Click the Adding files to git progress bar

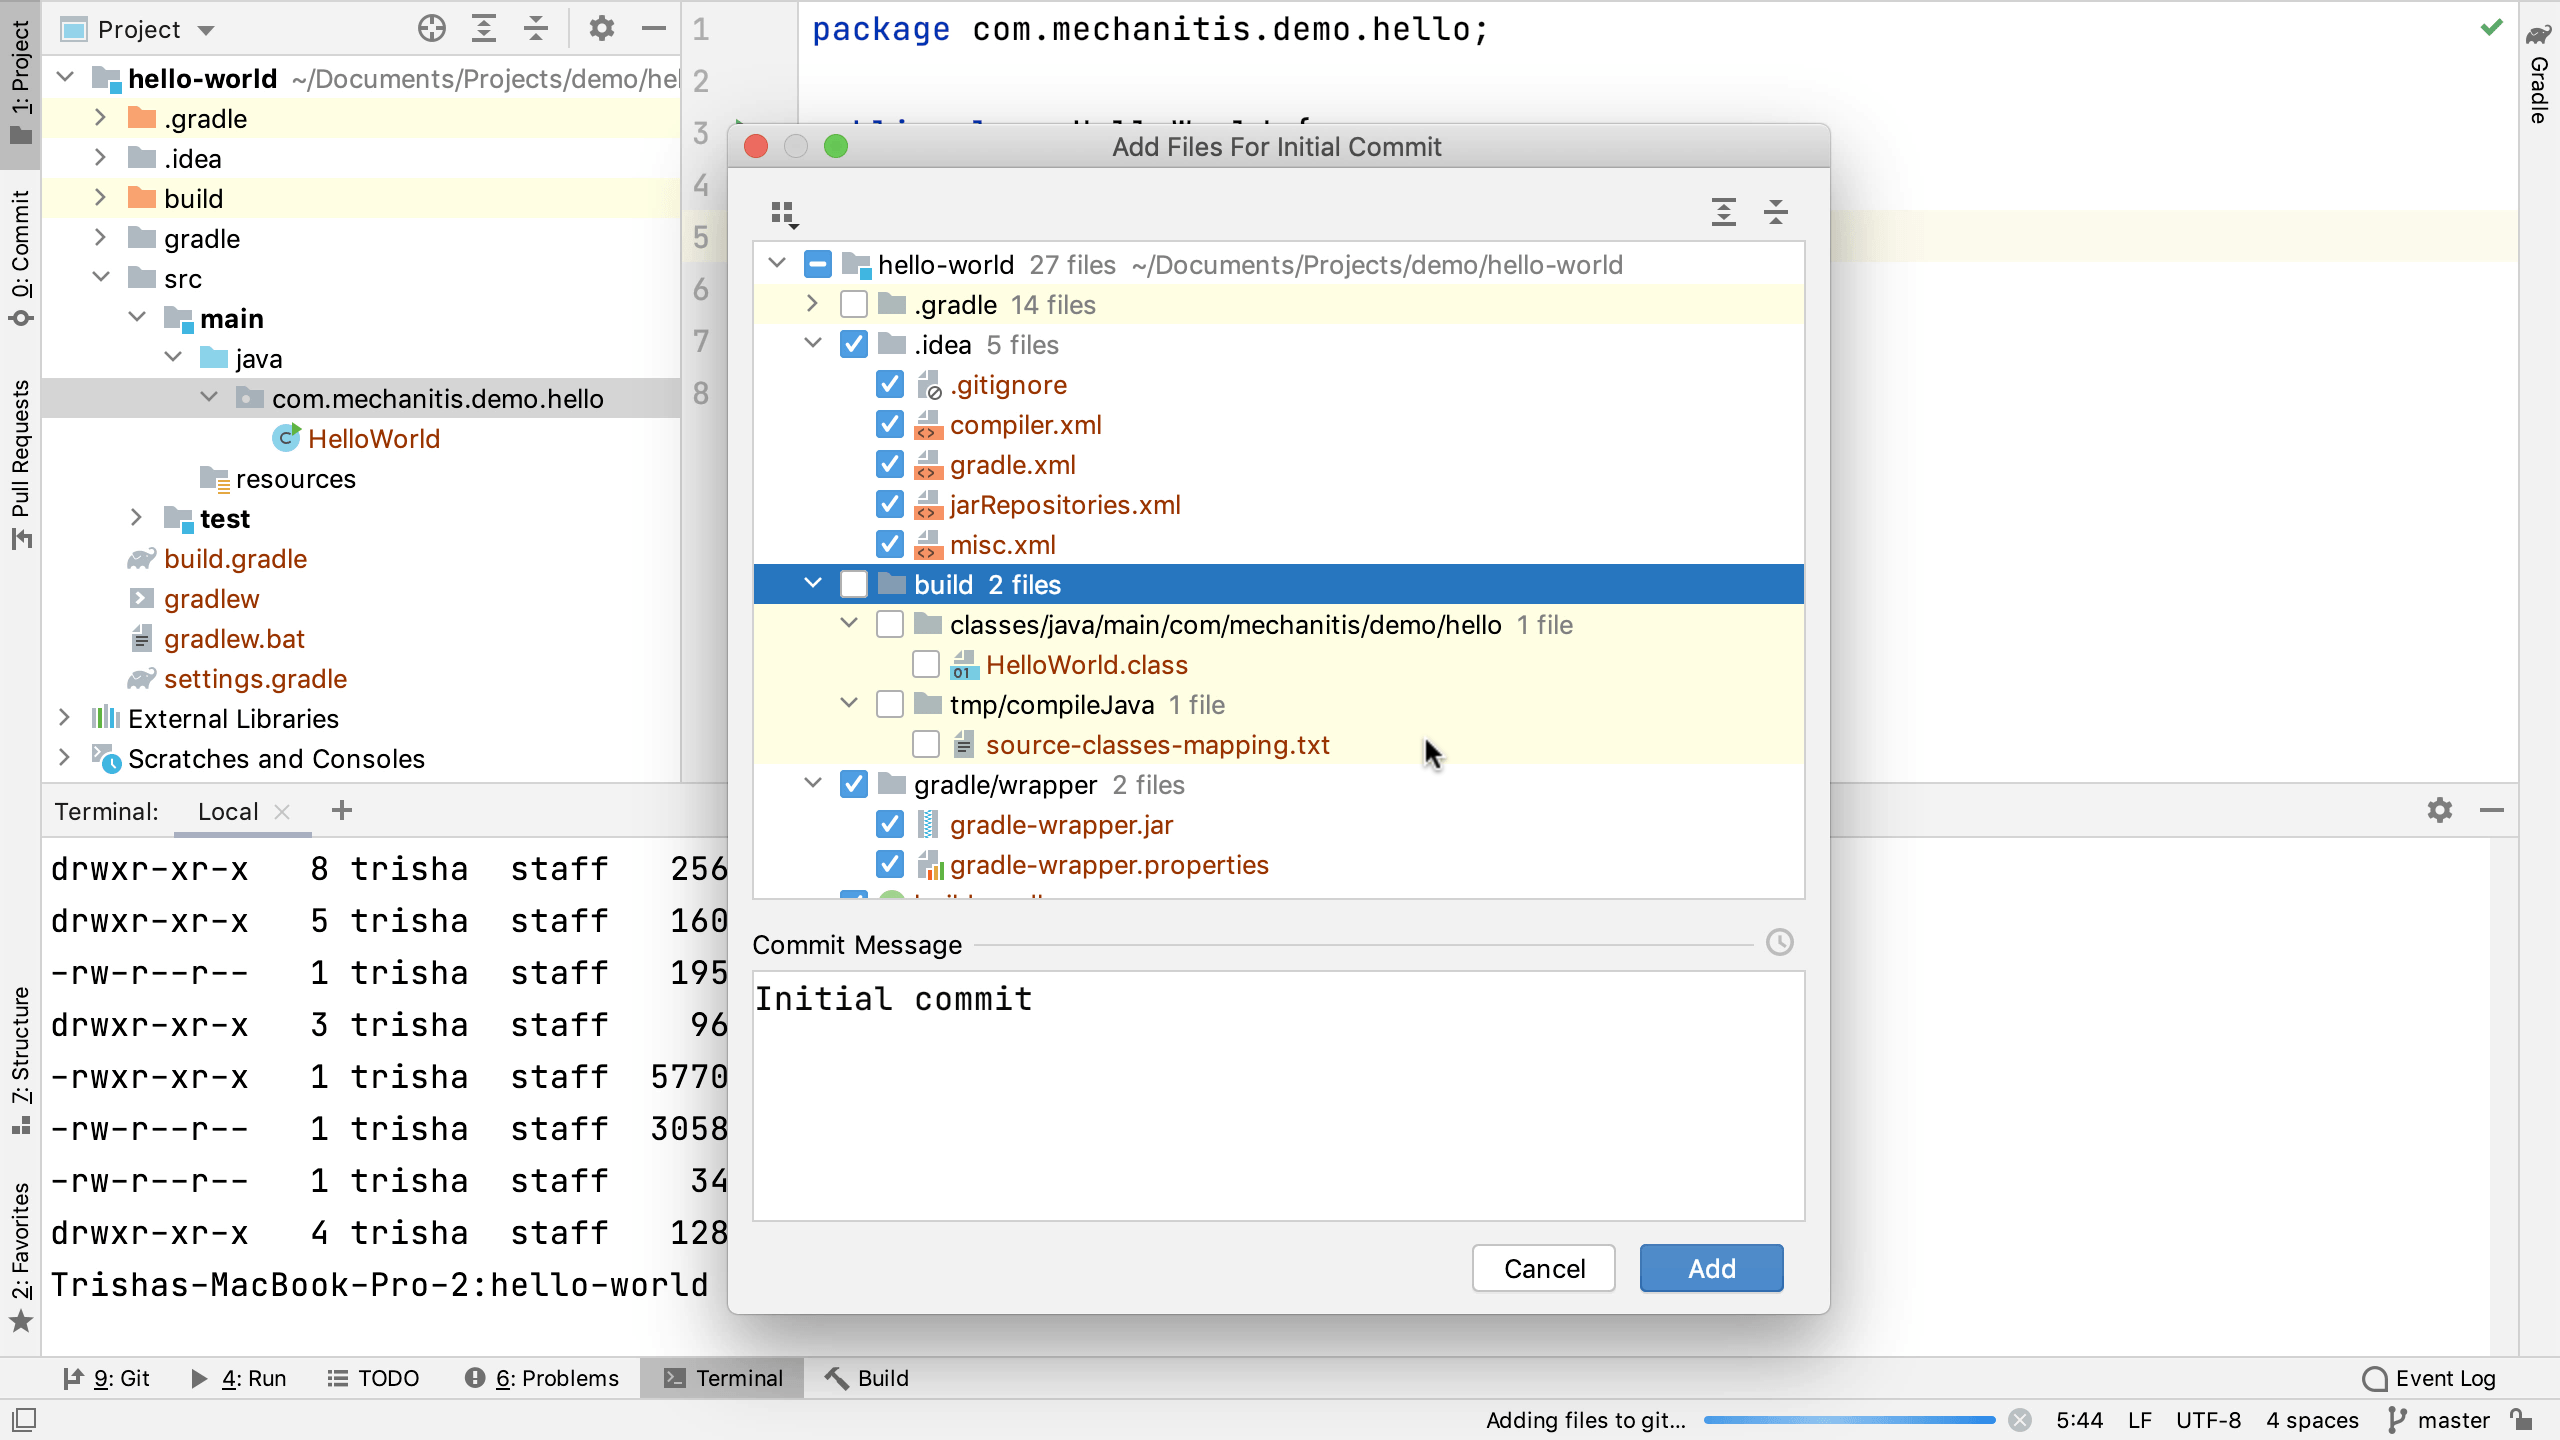(x=1850, y=1419)
